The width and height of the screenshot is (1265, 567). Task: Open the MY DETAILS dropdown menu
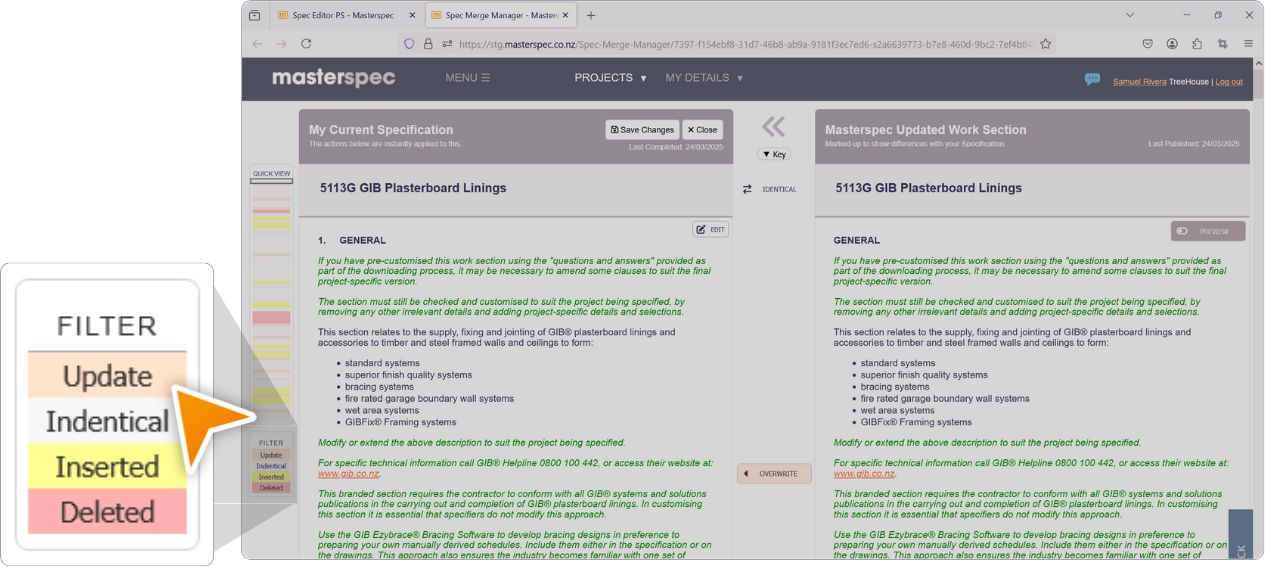tap(705, 78)
